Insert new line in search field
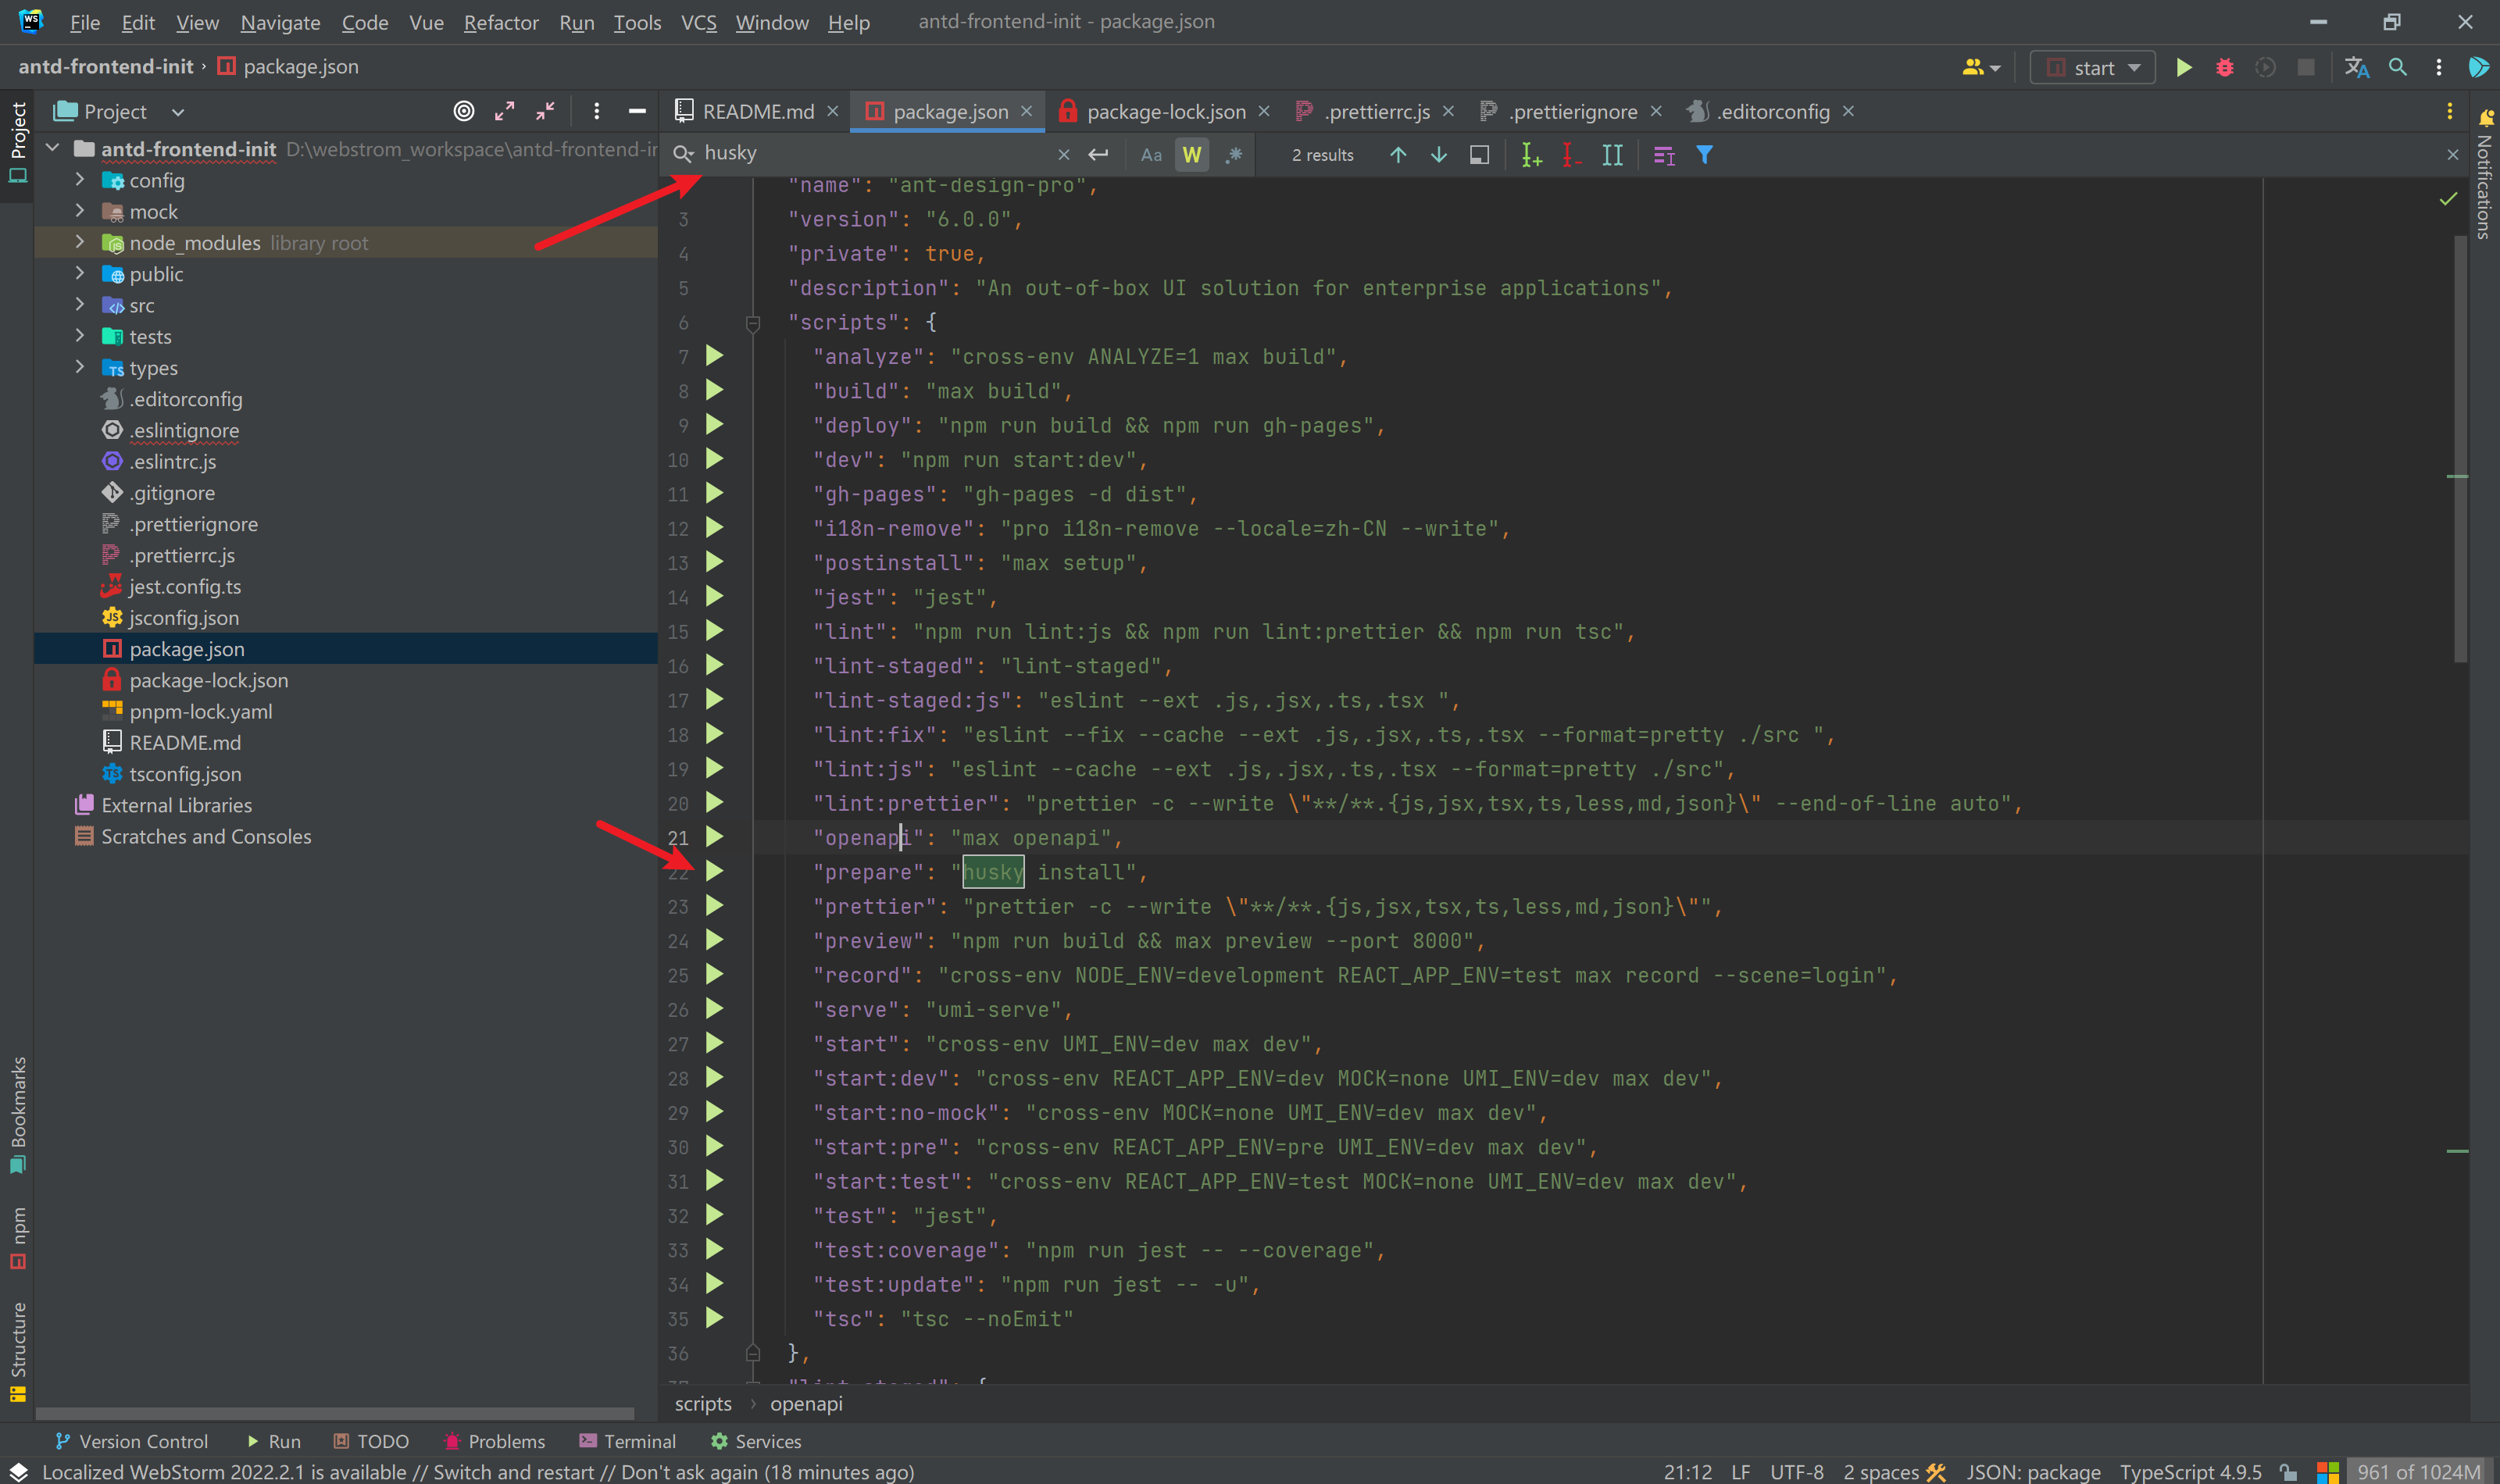 (1098, 155)
